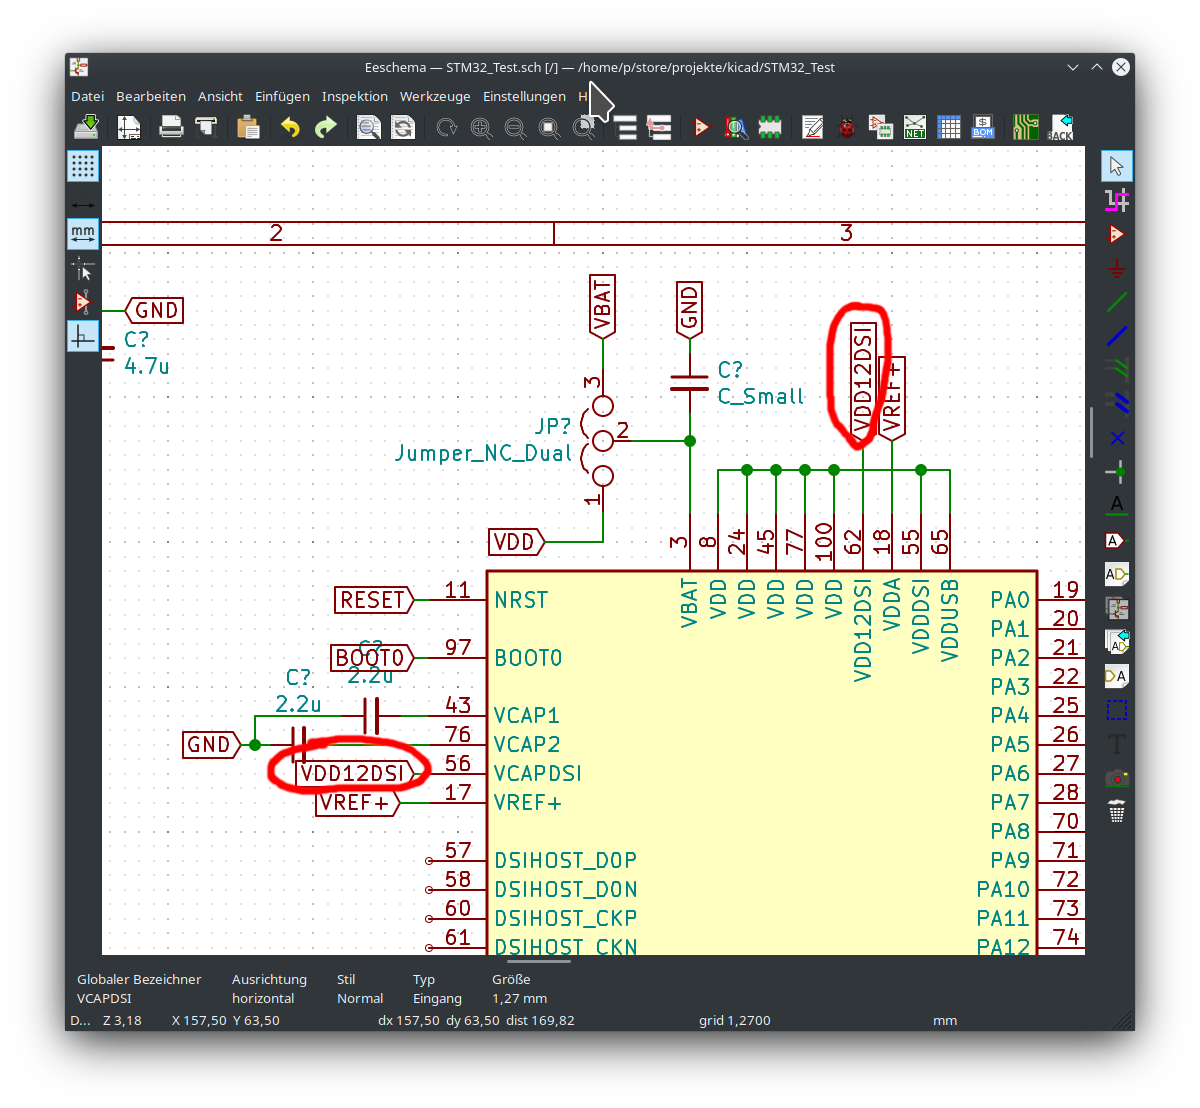Open the Bearbeiten menu
Viewport: 1200px width, 1108px height.
151,96
